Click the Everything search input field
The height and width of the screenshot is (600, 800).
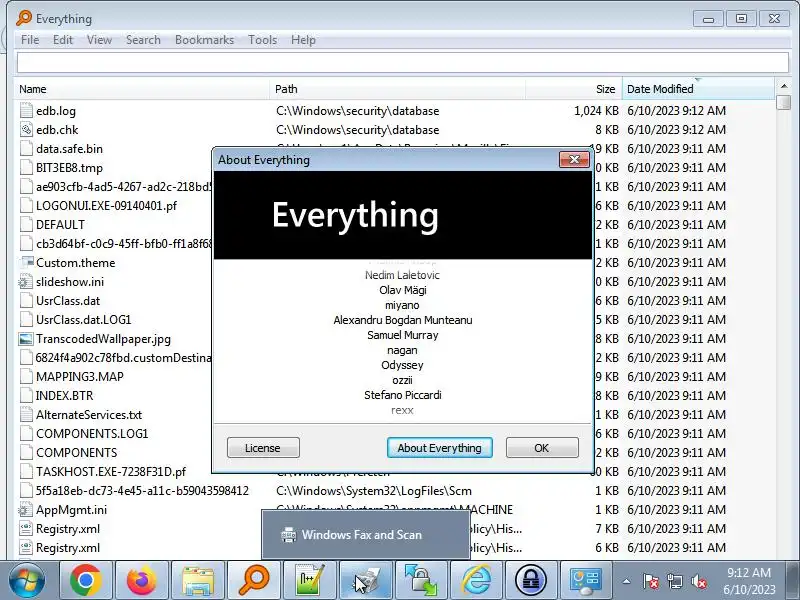[x=403, y=63]
